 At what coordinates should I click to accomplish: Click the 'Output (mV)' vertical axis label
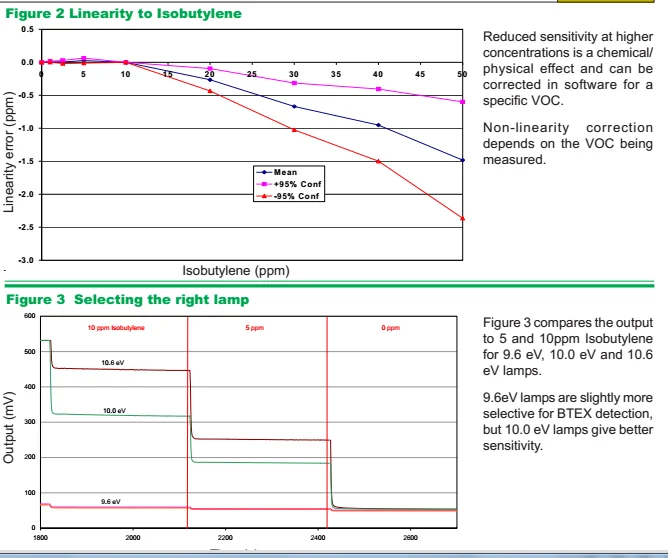coord(9,427)
